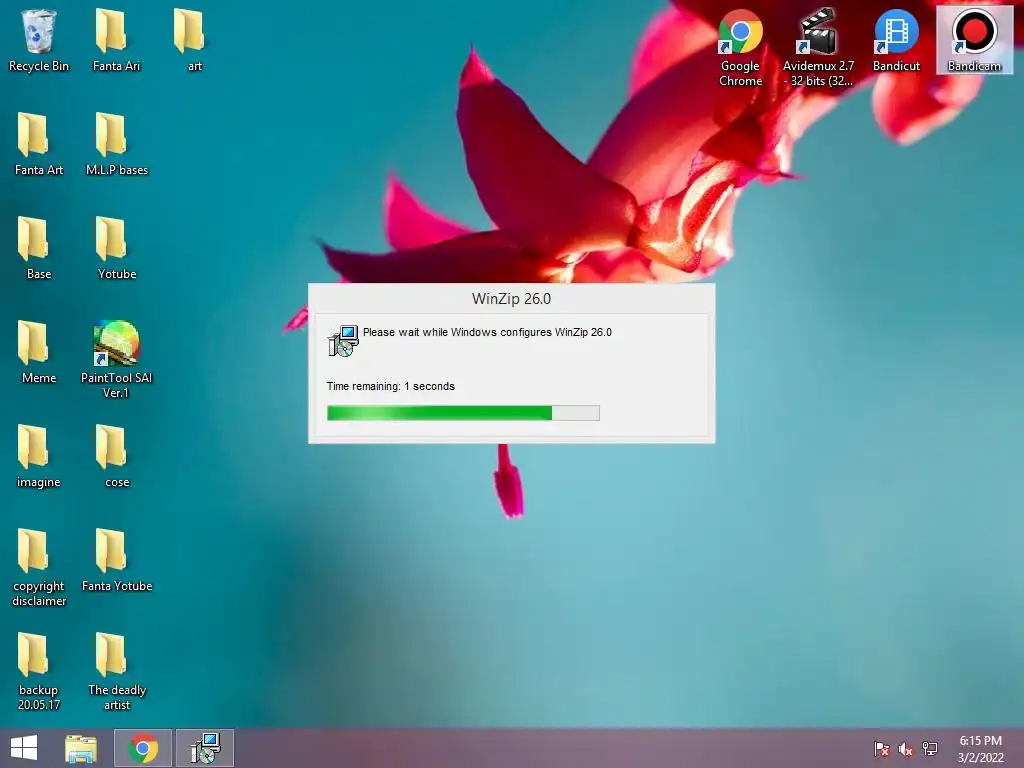This screenshot has height=768, width=1024.
Task: Select the Fanta Art folder
Action: pos(39,144)
